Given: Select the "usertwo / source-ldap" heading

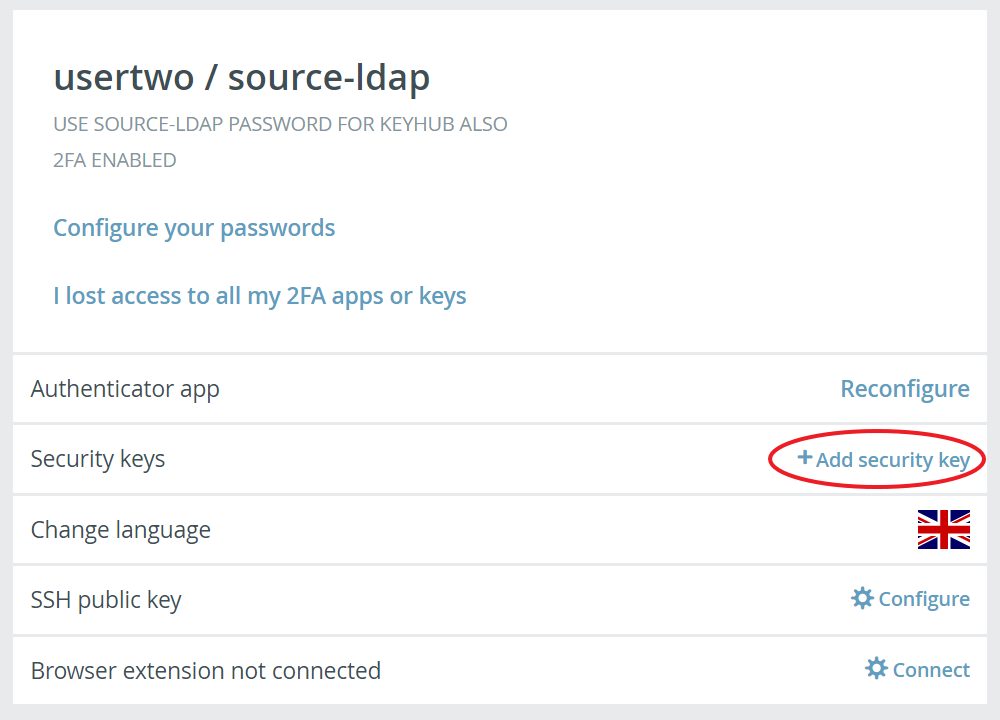Looking at the screenshot, I should tap(242, 78).
